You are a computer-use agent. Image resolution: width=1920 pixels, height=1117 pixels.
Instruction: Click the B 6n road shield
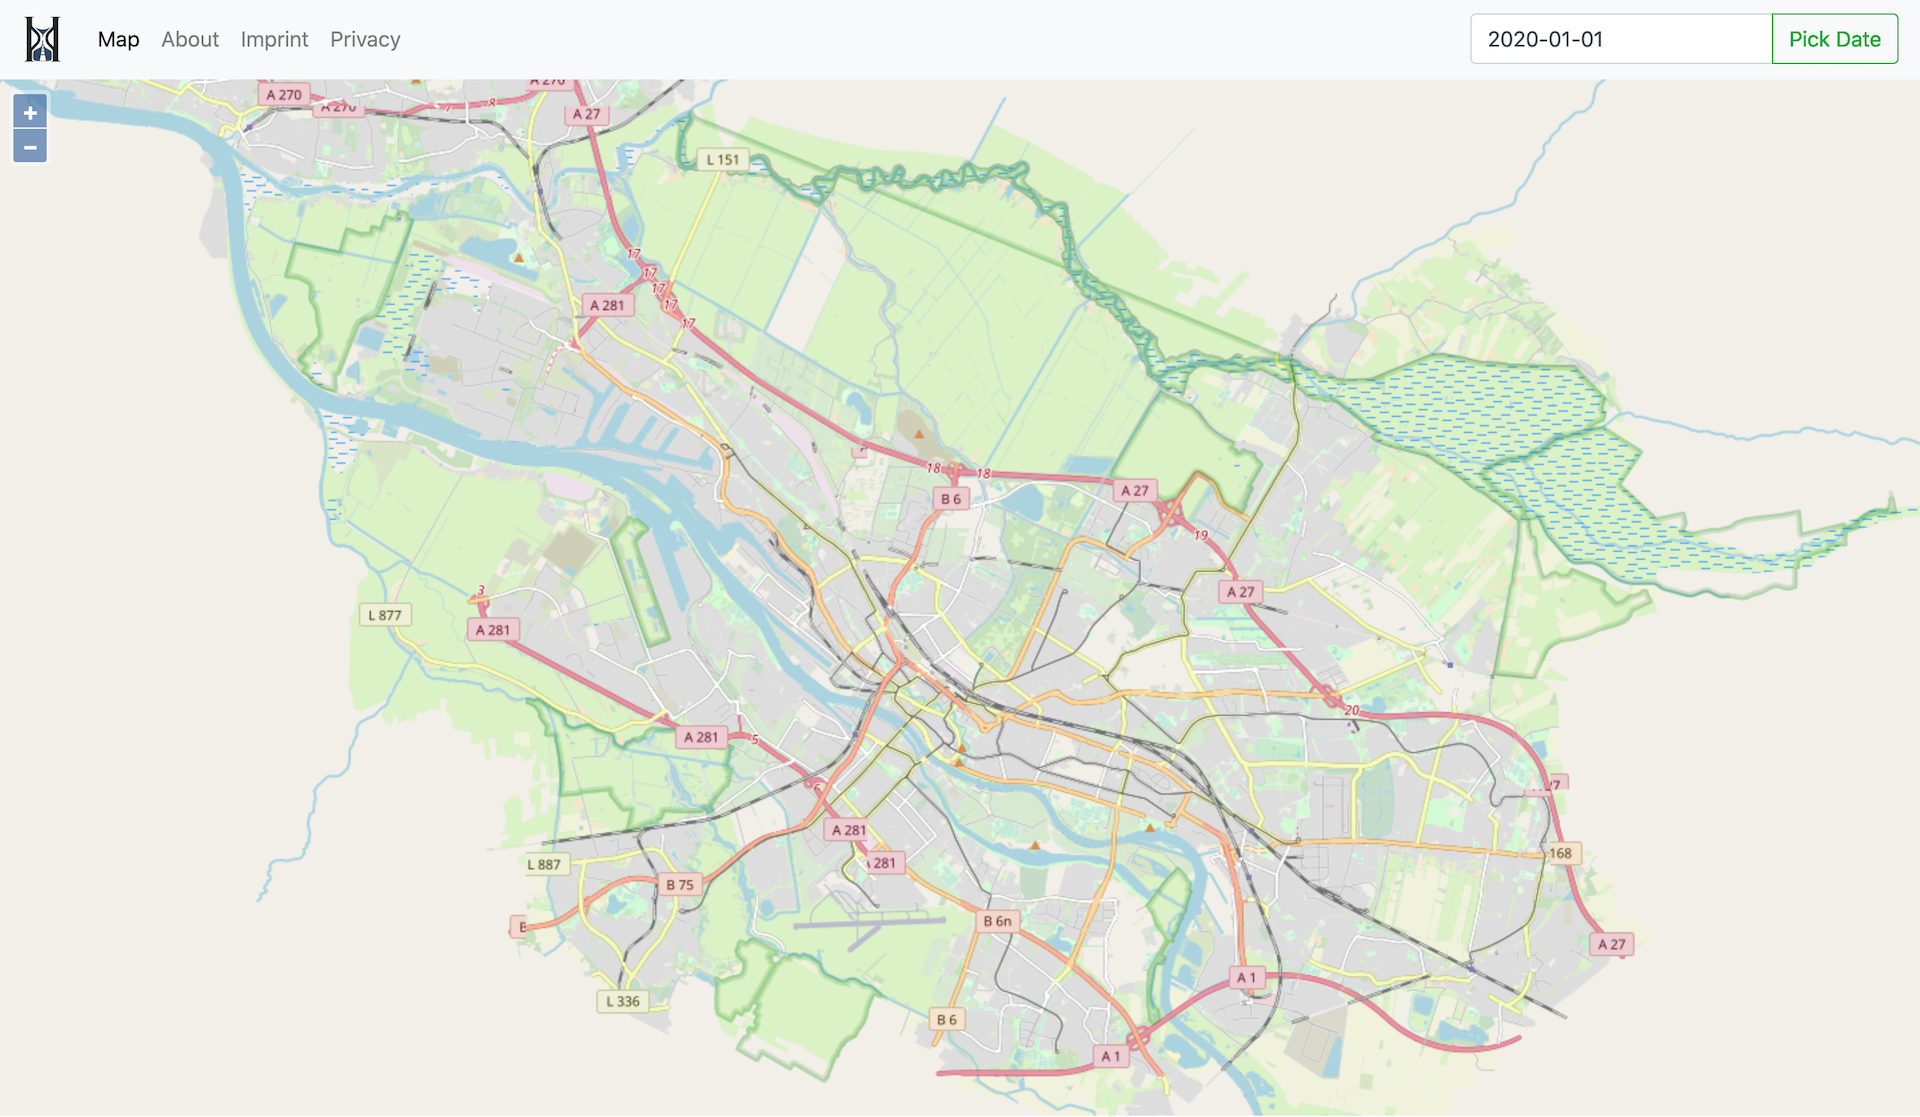997,921
